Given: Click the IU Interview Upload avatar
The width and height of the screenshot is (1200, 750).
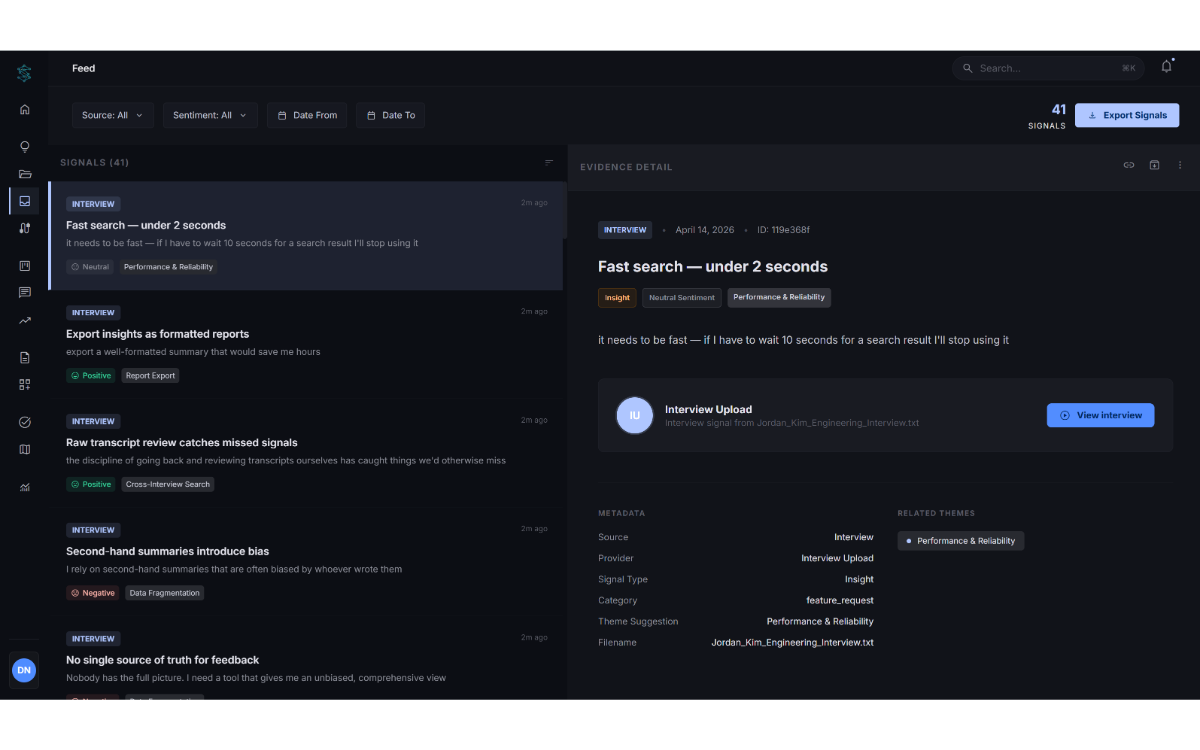Looking at the screenshot, I should tap(635, 415).
